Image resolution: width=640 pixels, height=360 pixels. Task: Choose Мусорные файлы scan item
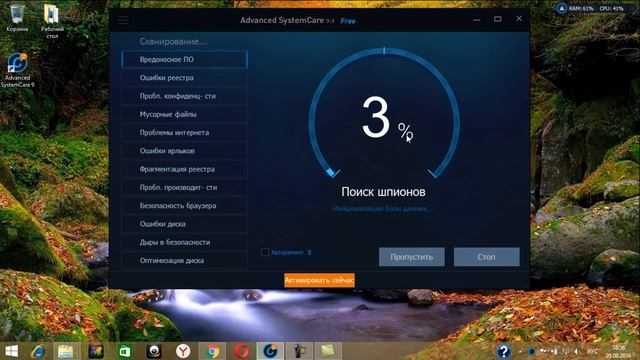(x=184, y=114)
